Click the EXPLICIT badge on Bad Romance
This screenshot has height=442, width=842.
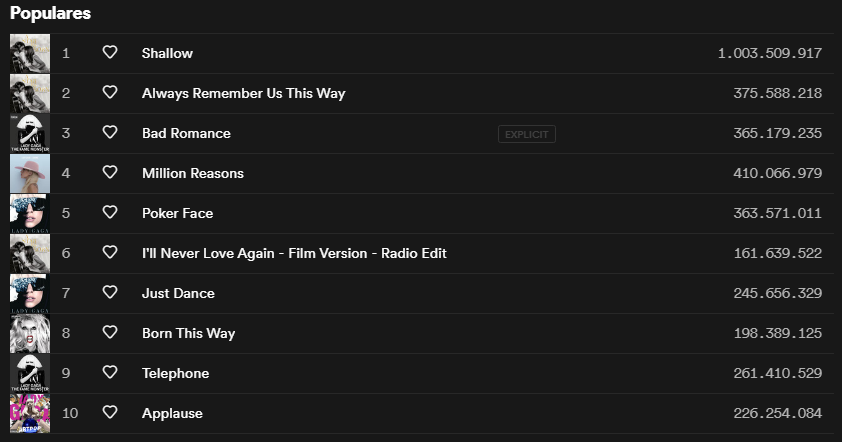coord(527,134)
